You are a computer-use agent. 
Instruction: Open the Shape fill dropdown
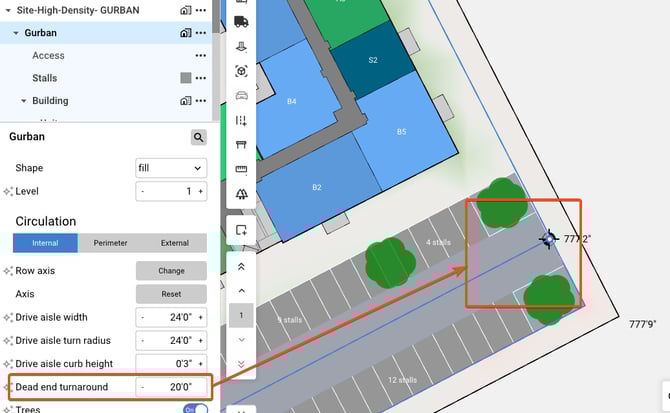(x=171, y=168)
